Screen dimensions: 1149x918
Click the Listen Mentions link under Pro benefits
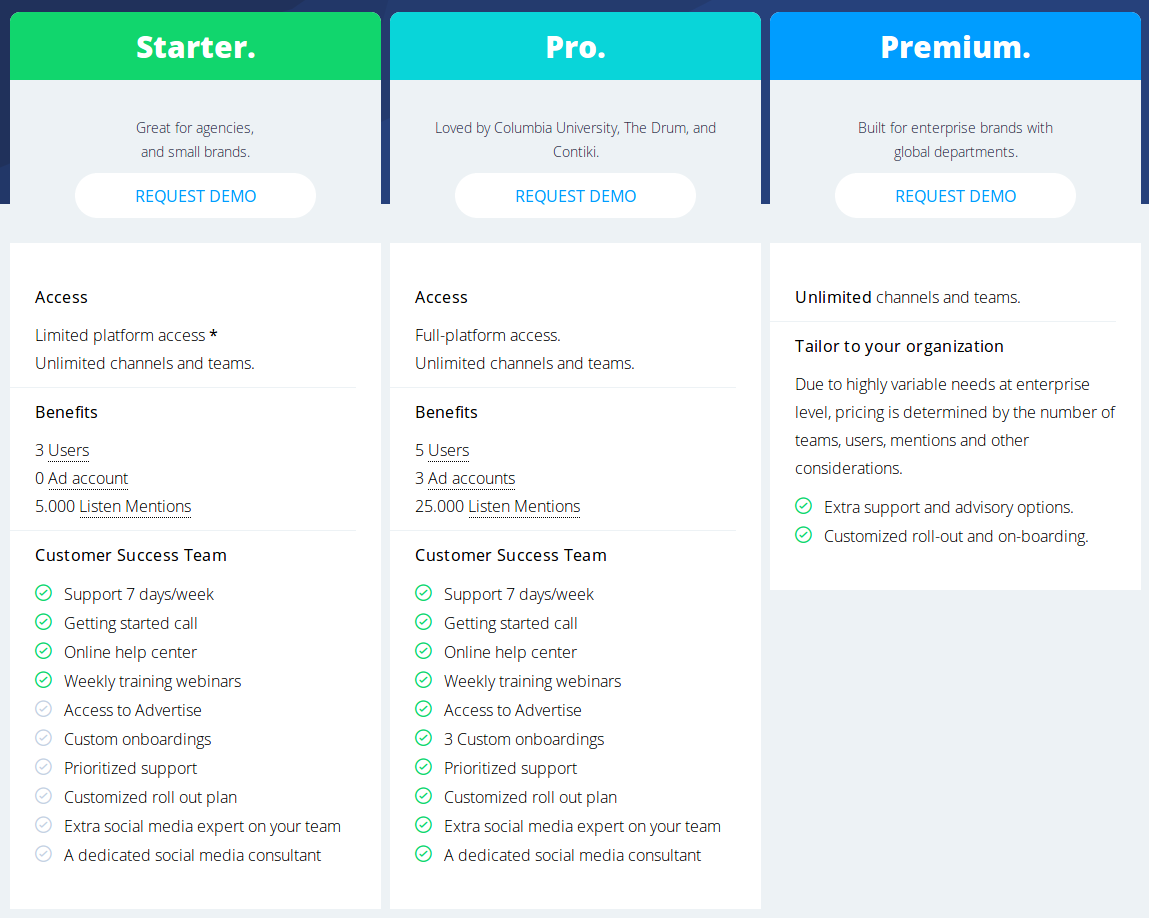(x=524, y=506)
